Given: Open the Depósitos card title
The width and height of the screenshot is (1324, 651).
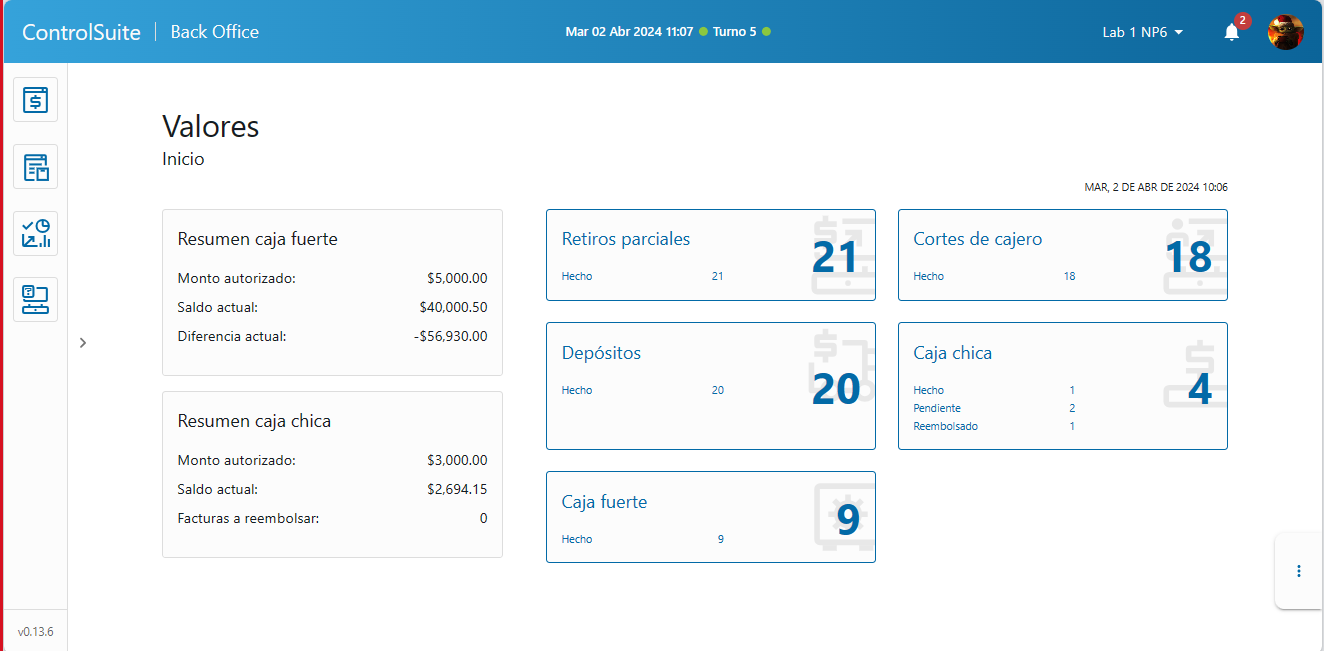Looking at the screenshot, I should [x=601, y=353].
